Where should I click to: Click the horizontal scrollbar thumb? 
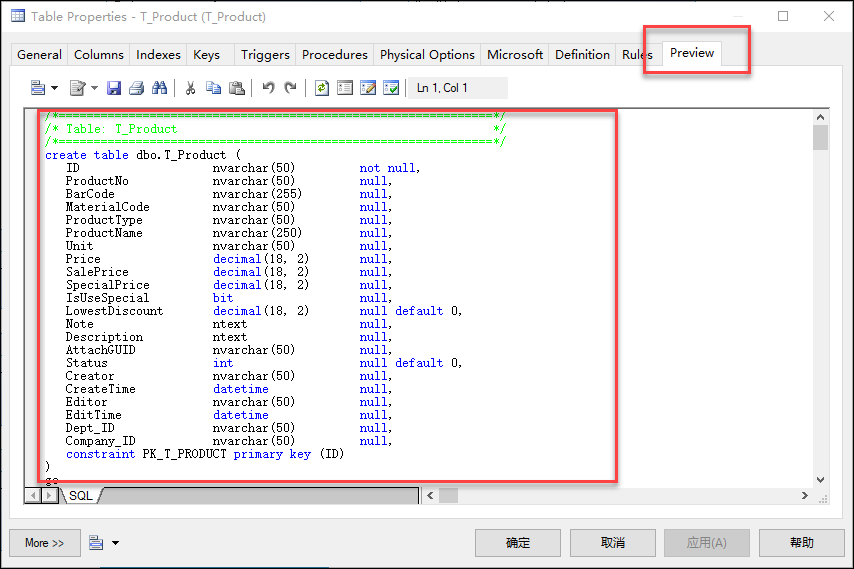[448, 495]
